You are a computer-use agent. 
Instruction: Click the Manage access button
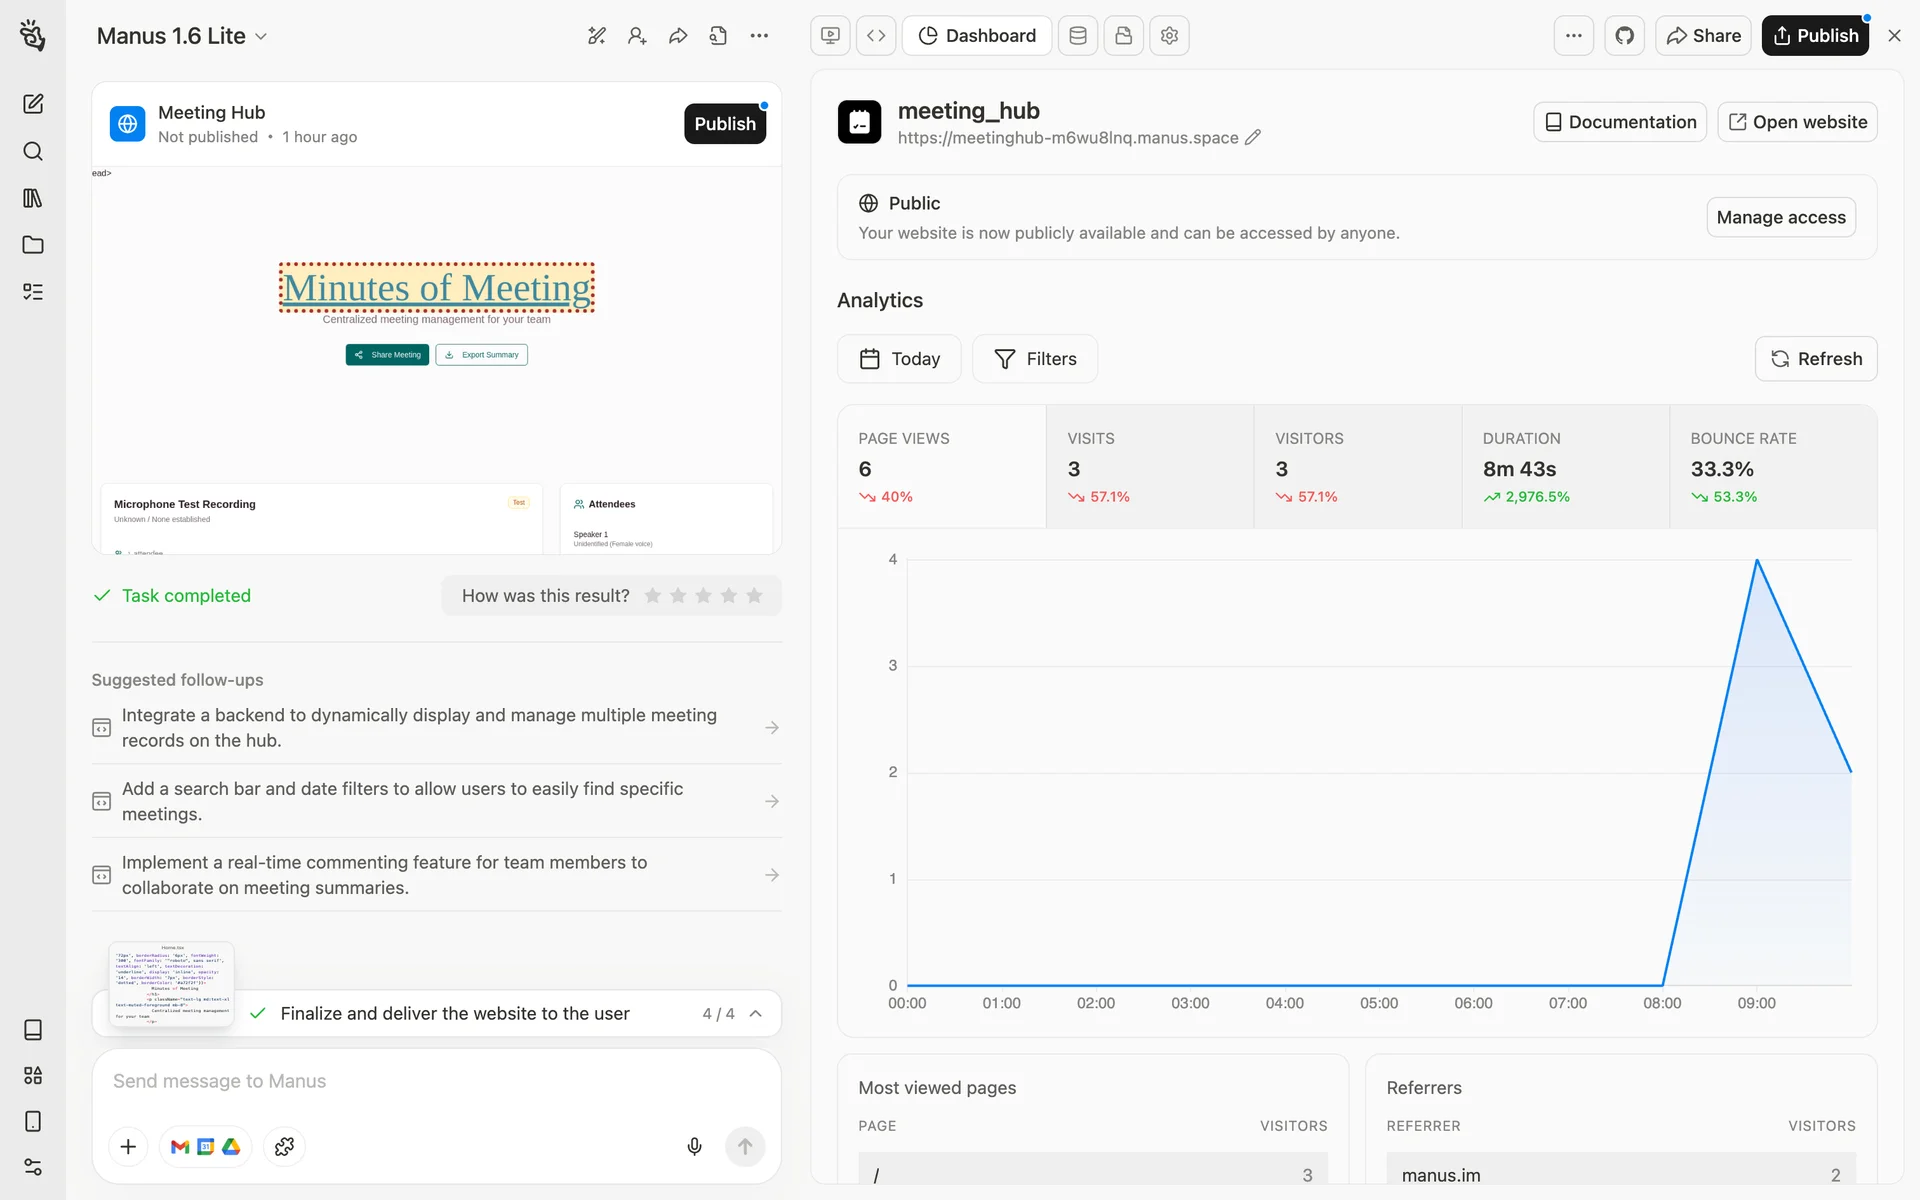point(1780,217)
